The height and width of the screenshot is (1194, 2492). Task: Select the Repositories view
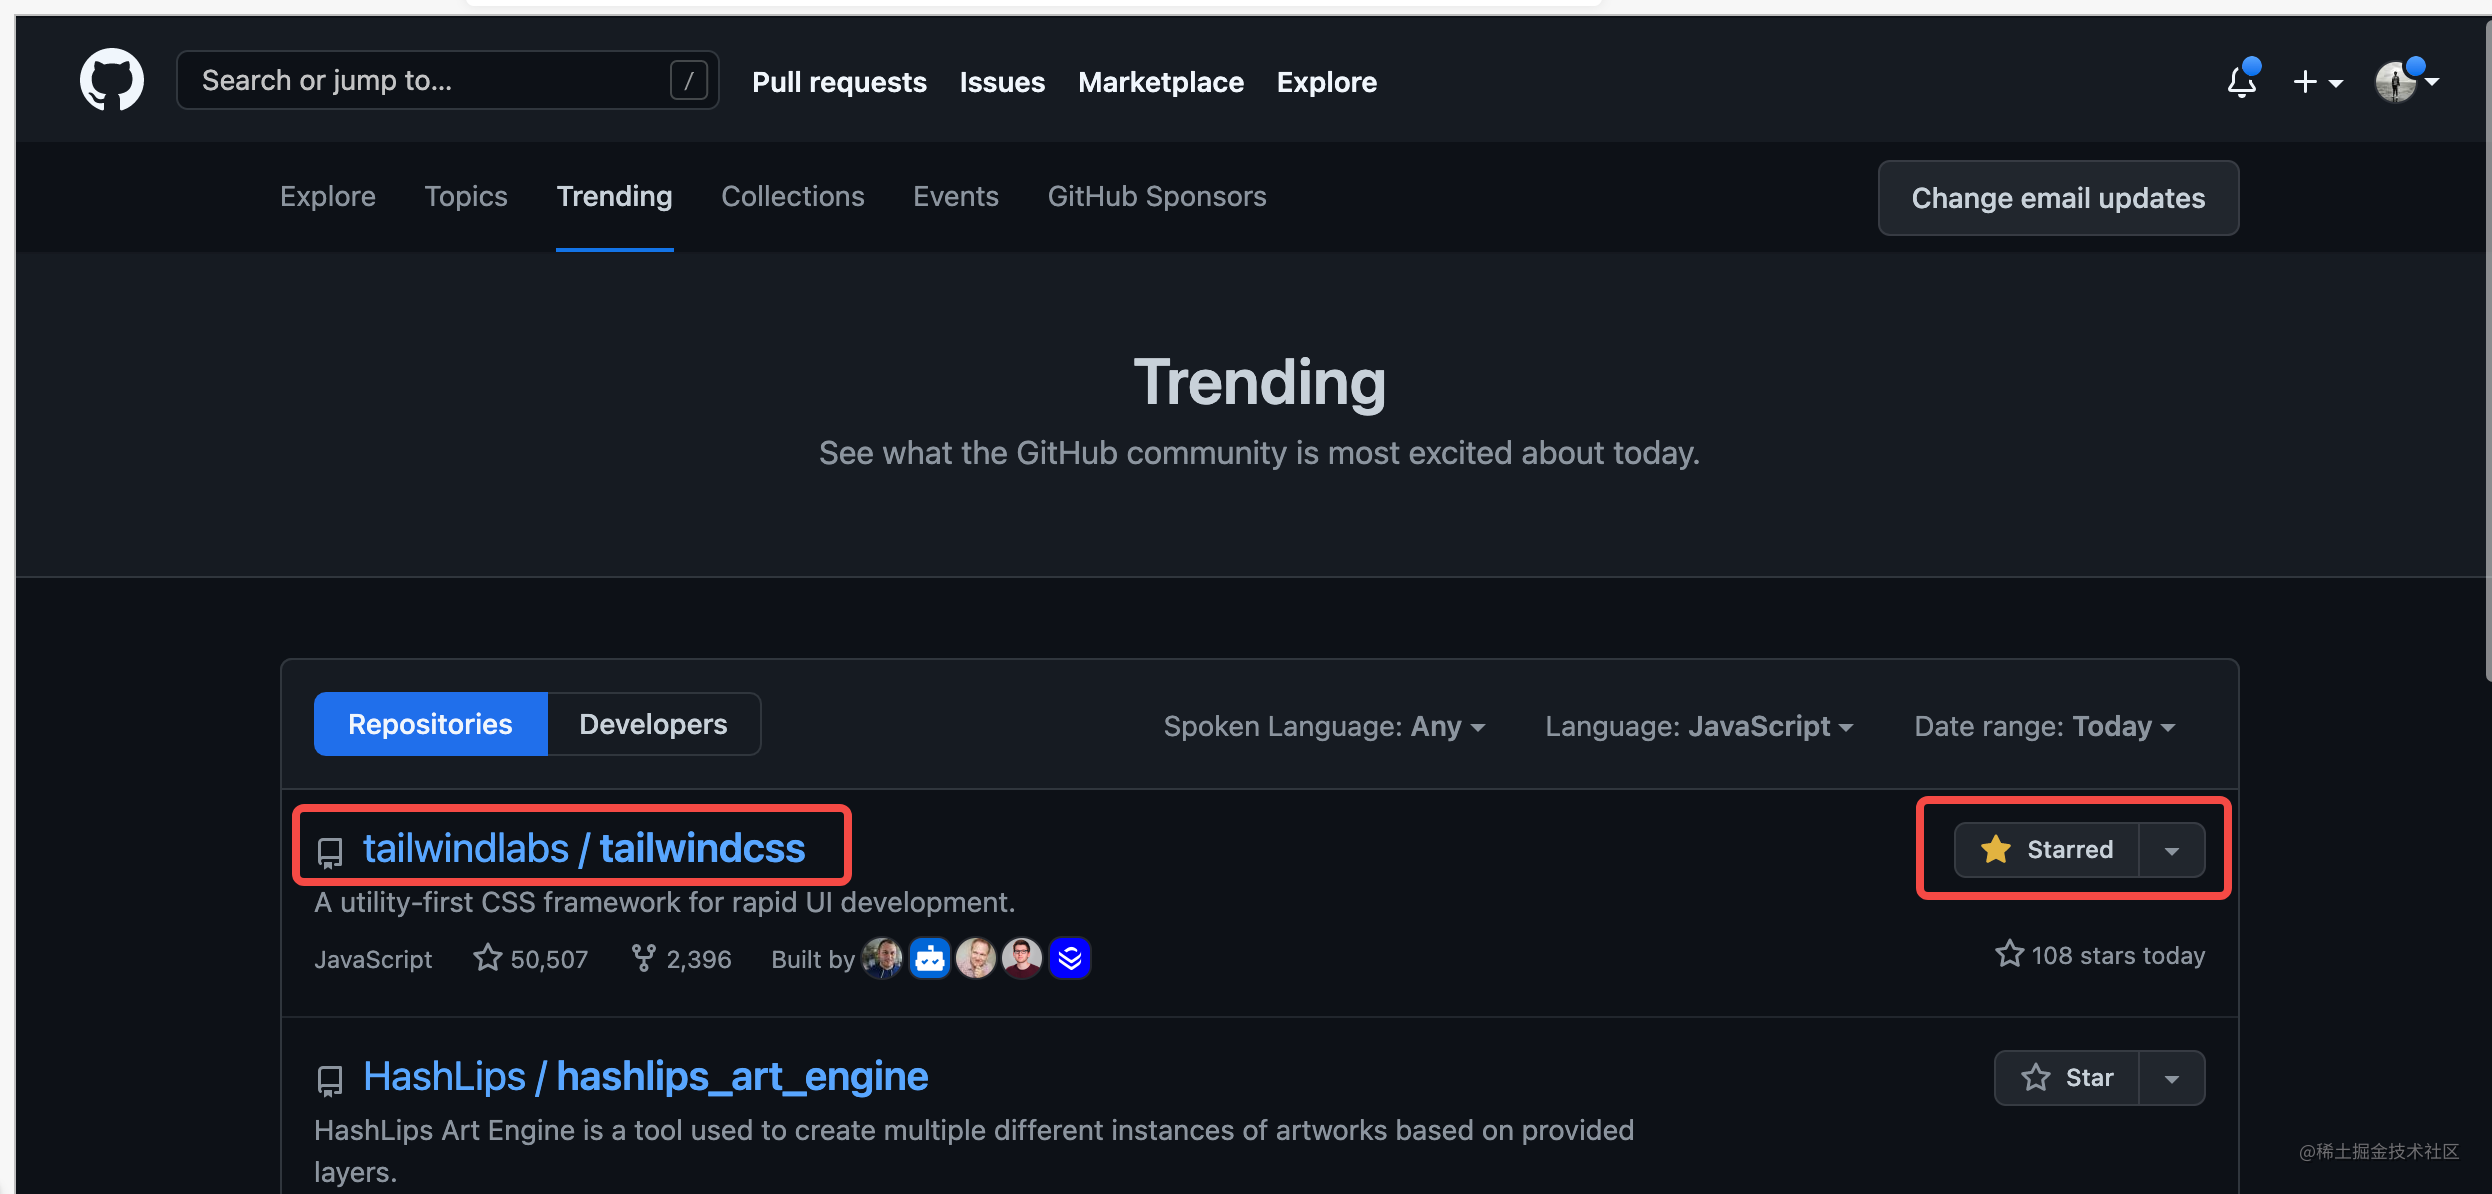coord(430,724)
